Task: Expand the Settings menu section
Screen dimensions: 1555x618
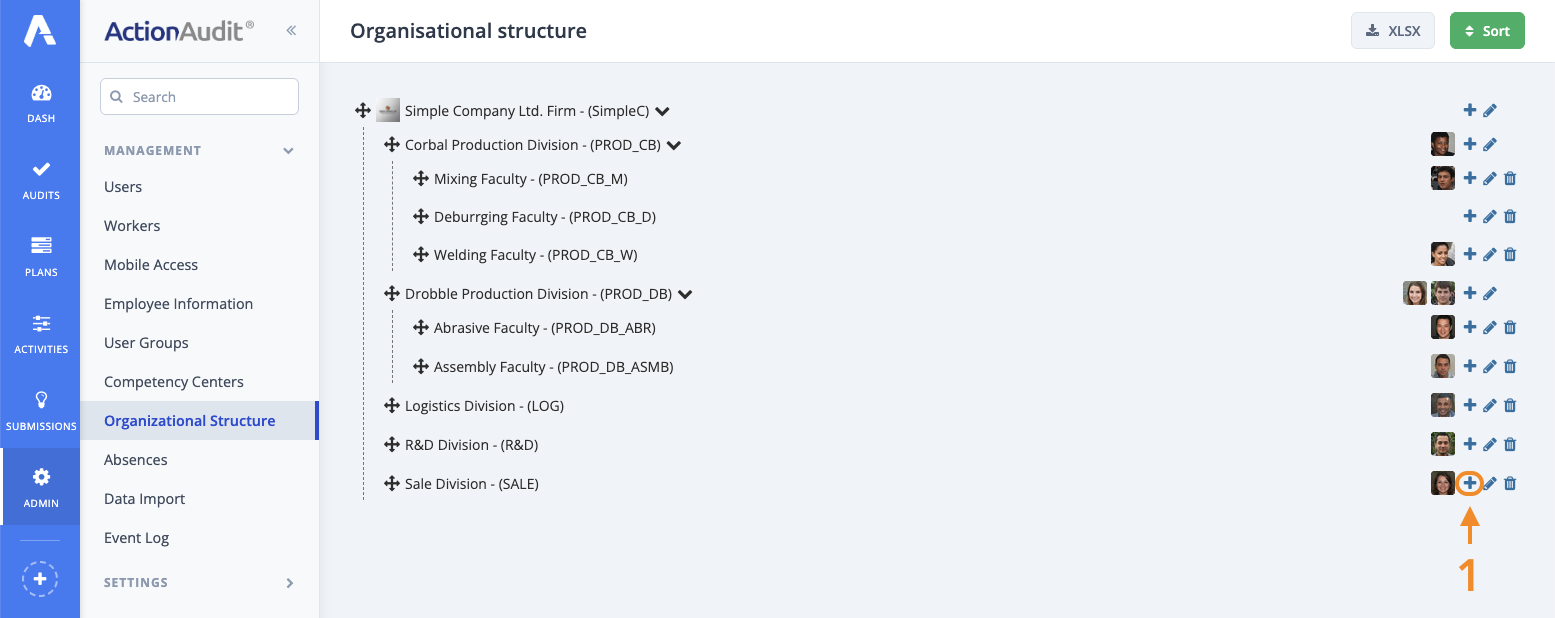Action: click(x=198, y=582)
